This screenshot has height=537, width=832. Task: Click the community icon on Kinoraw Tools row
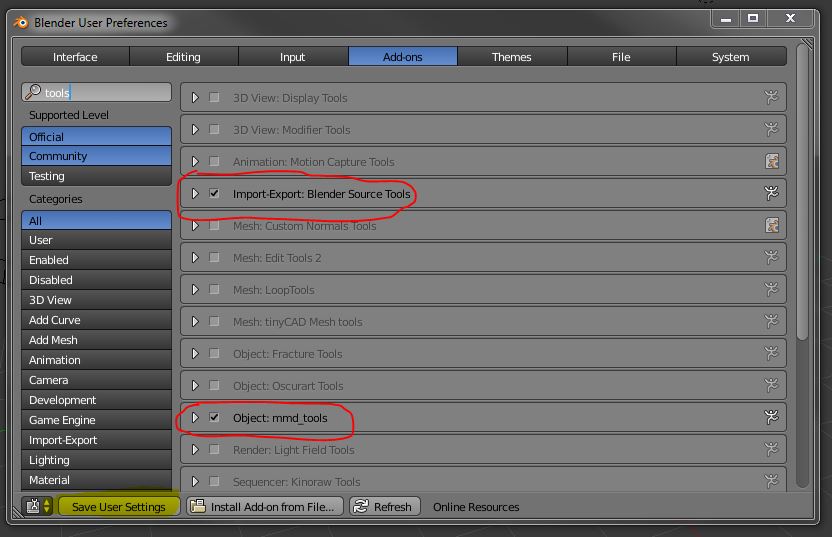pyautogui.click(x=772, y=481)
